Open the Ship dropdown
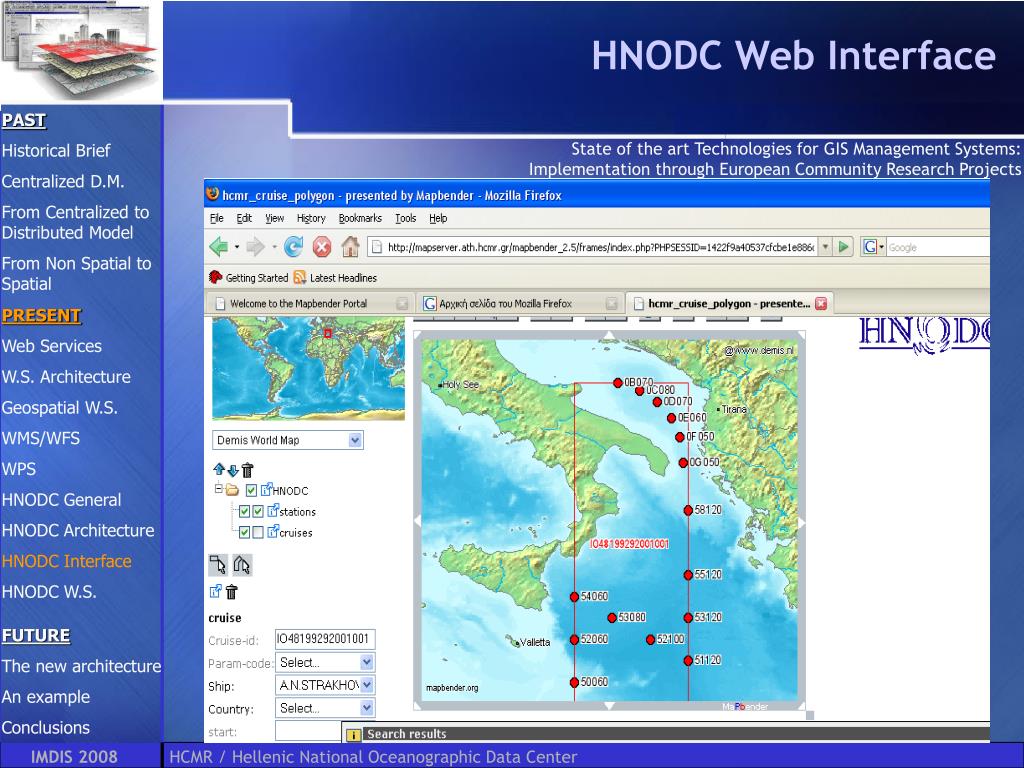 (366, 685)
